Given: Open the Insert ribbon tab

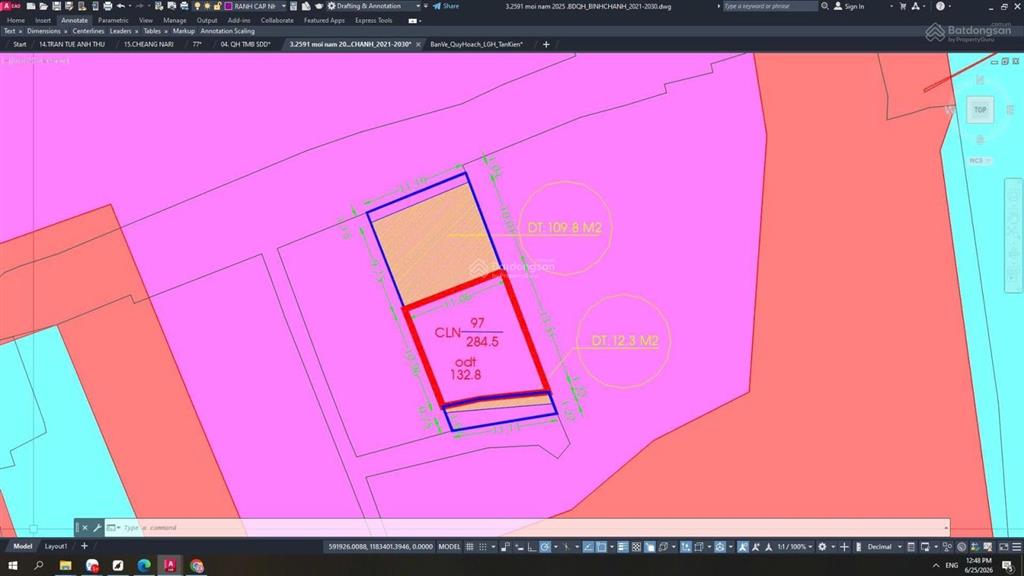Looking at the screenshot, I should point(43,20).
